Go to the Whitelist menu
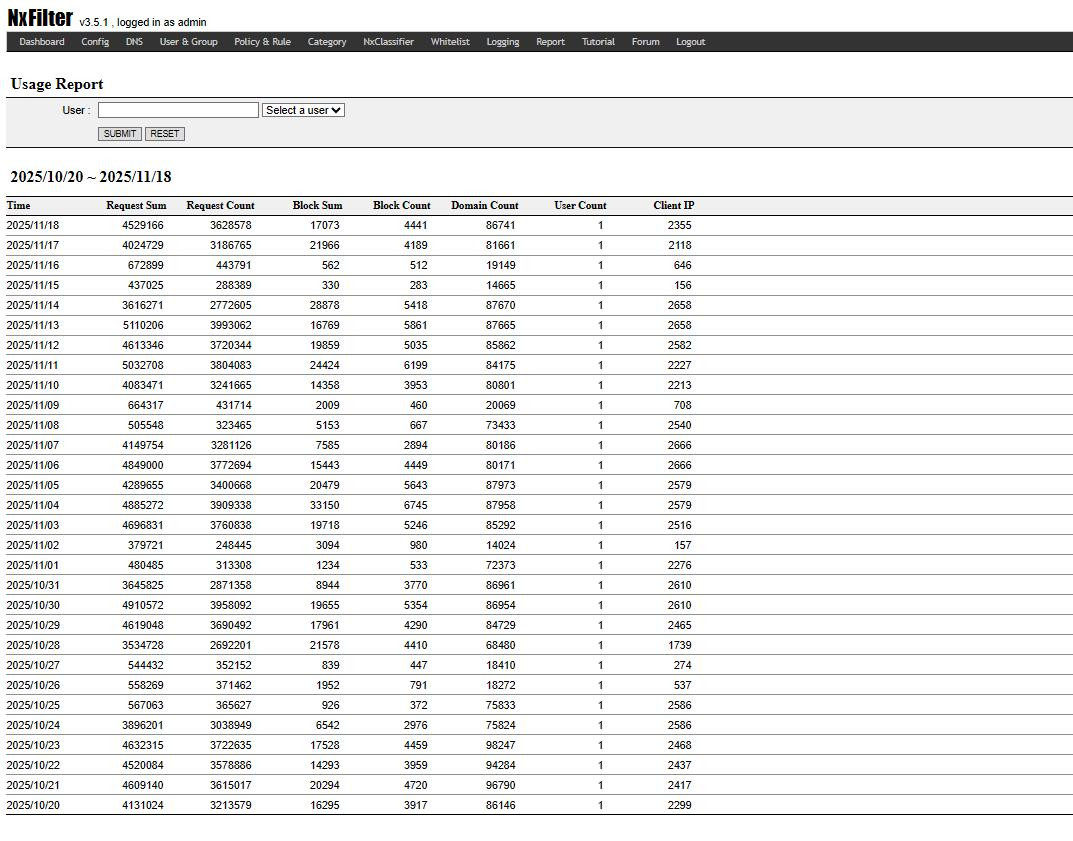This screenshot has width=1073, height=841. (x=450, y=42)
